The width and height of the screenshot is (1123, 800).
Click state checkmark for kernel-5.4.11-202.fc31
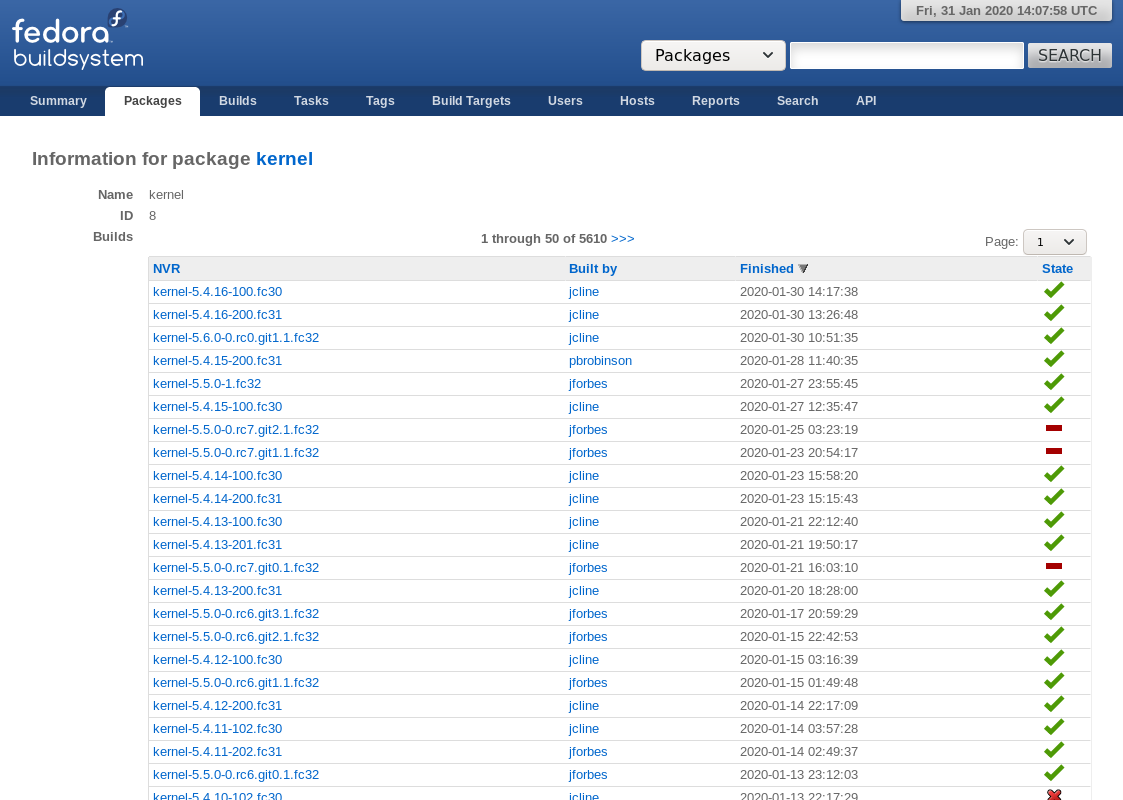pos(1054,750)
